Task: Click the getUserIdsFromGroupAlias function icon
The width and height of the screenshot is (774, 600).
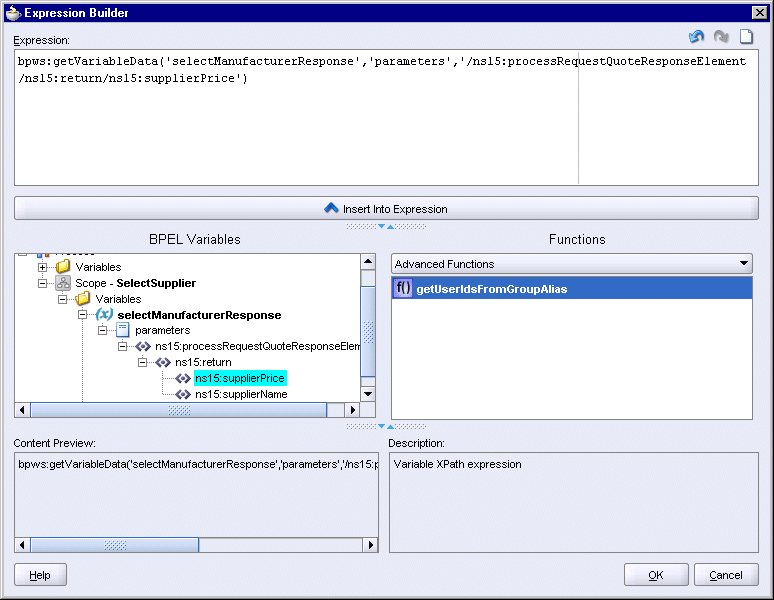Action: [x=403, y=288]
